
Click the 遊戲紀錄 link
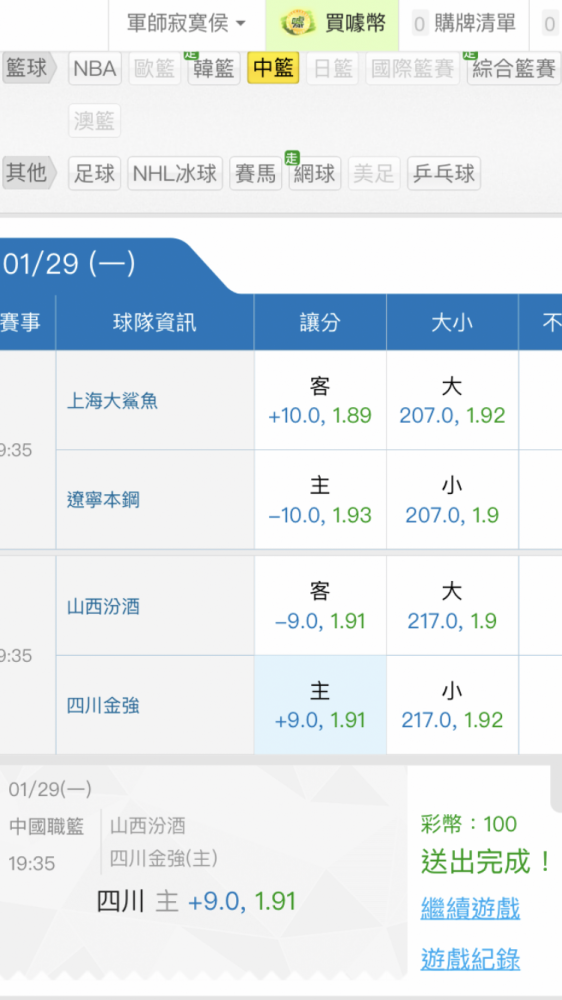coord(470,959)
